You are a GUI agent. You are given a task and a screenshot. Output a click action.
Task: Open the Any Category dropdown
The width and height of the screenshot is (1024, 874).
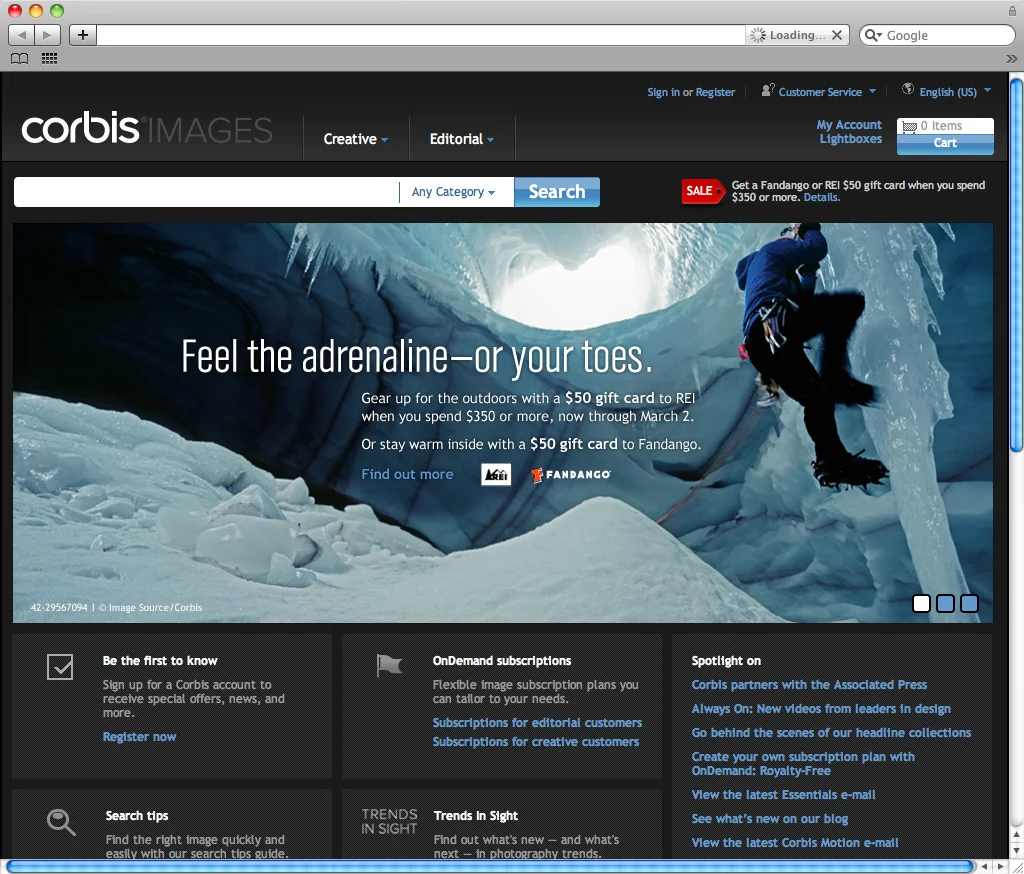coord(453,192)
